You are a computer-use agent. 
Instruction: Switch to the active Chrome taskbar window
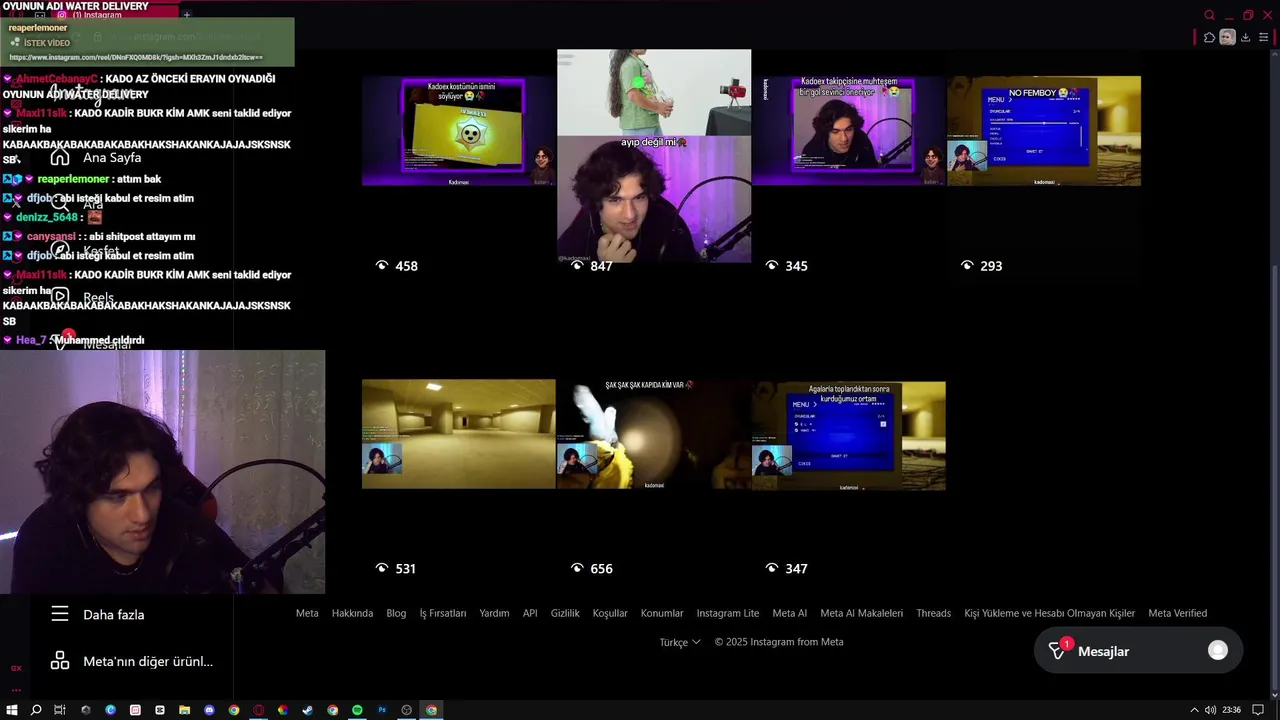[431, 710]
